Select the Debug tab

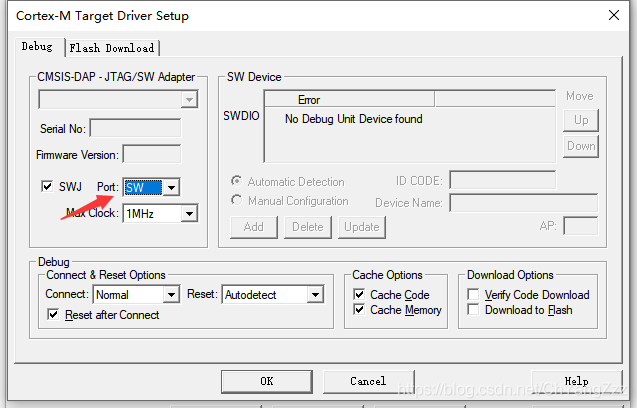37,47
